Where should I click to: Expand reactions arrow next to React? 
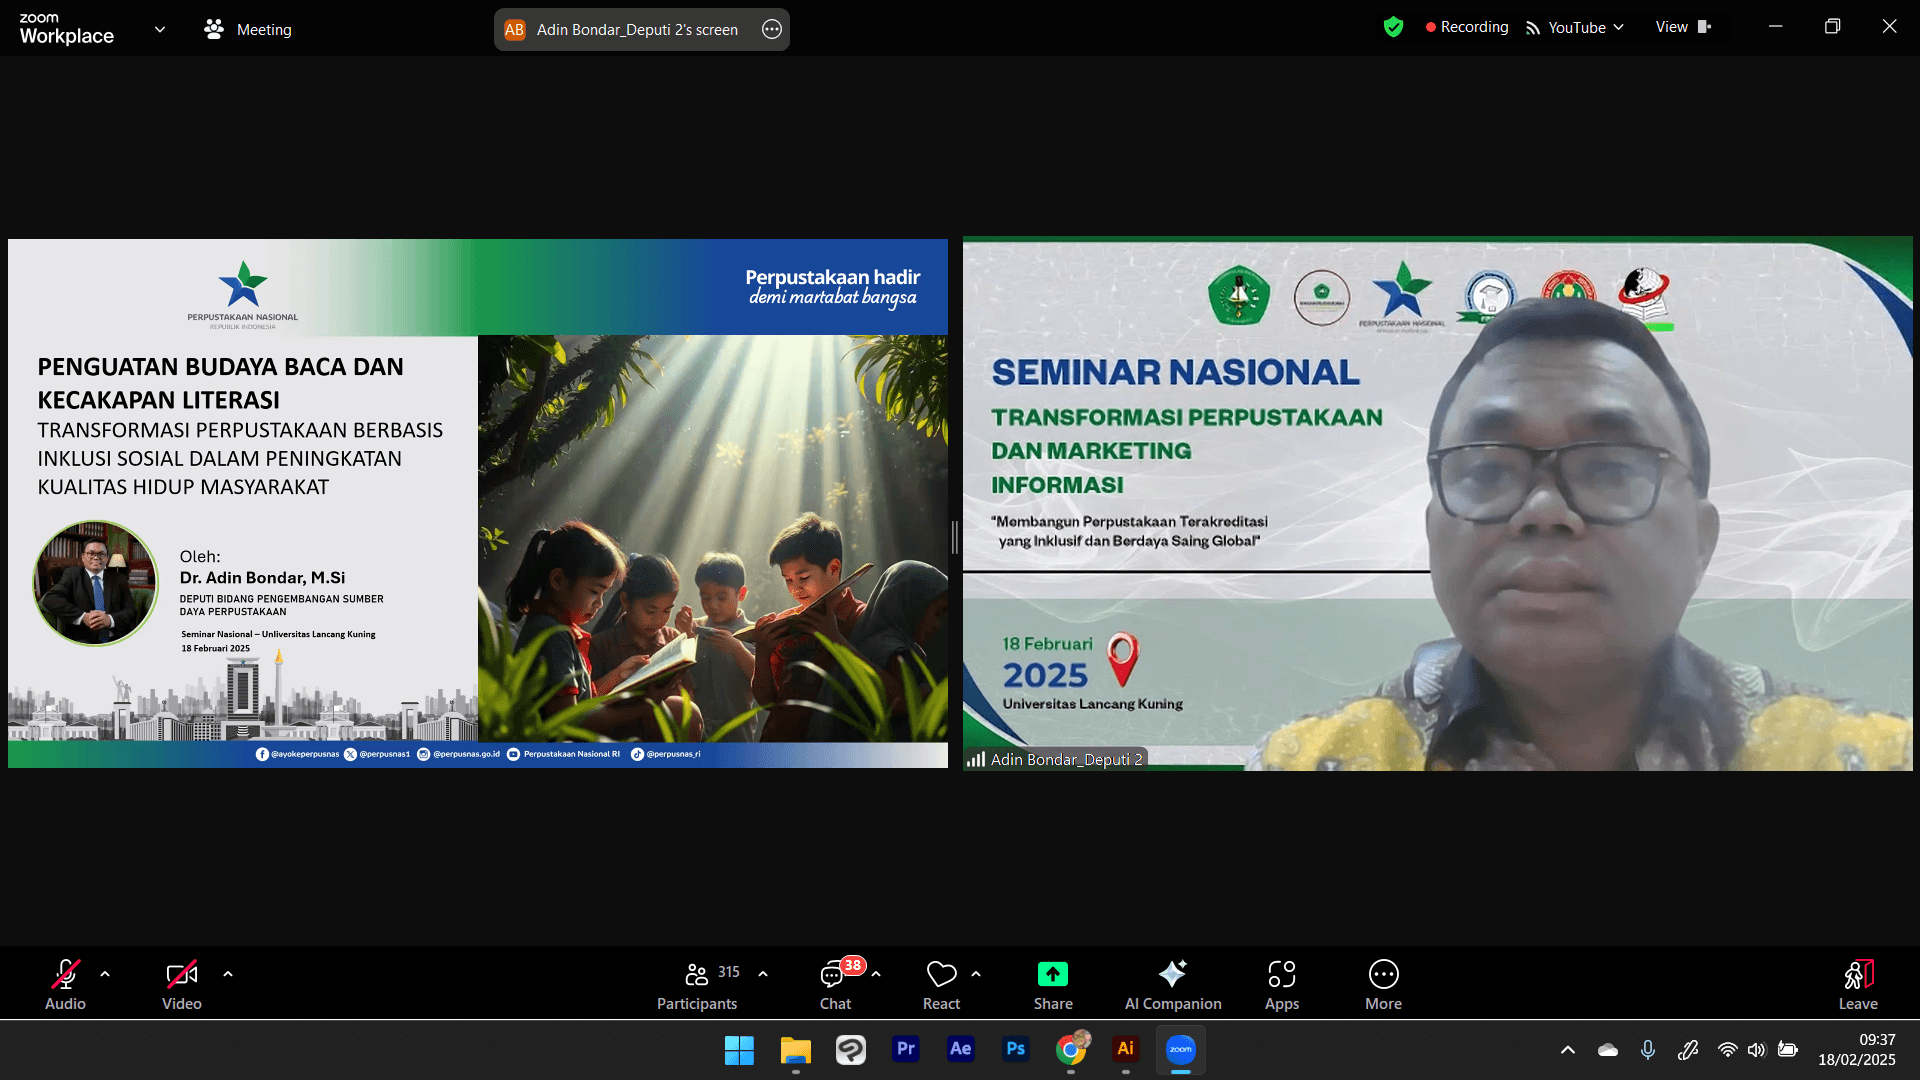(976, 973)
